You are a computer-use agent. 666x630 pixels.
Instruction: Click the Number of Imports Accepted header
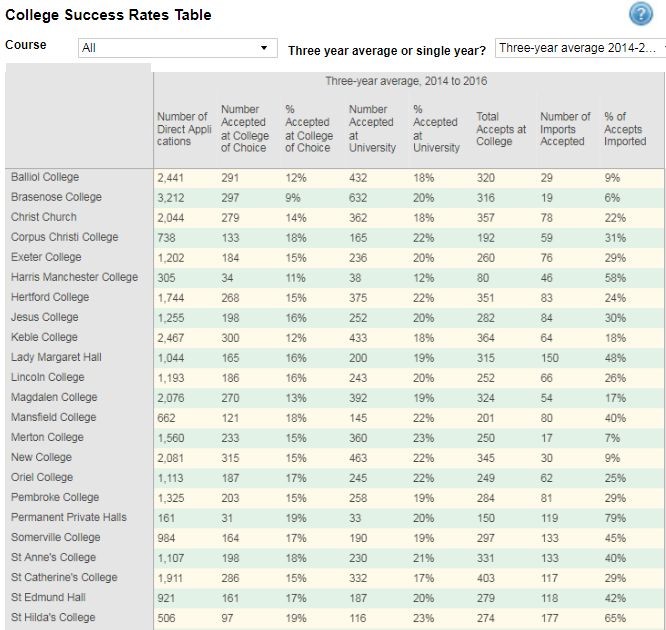565,129
